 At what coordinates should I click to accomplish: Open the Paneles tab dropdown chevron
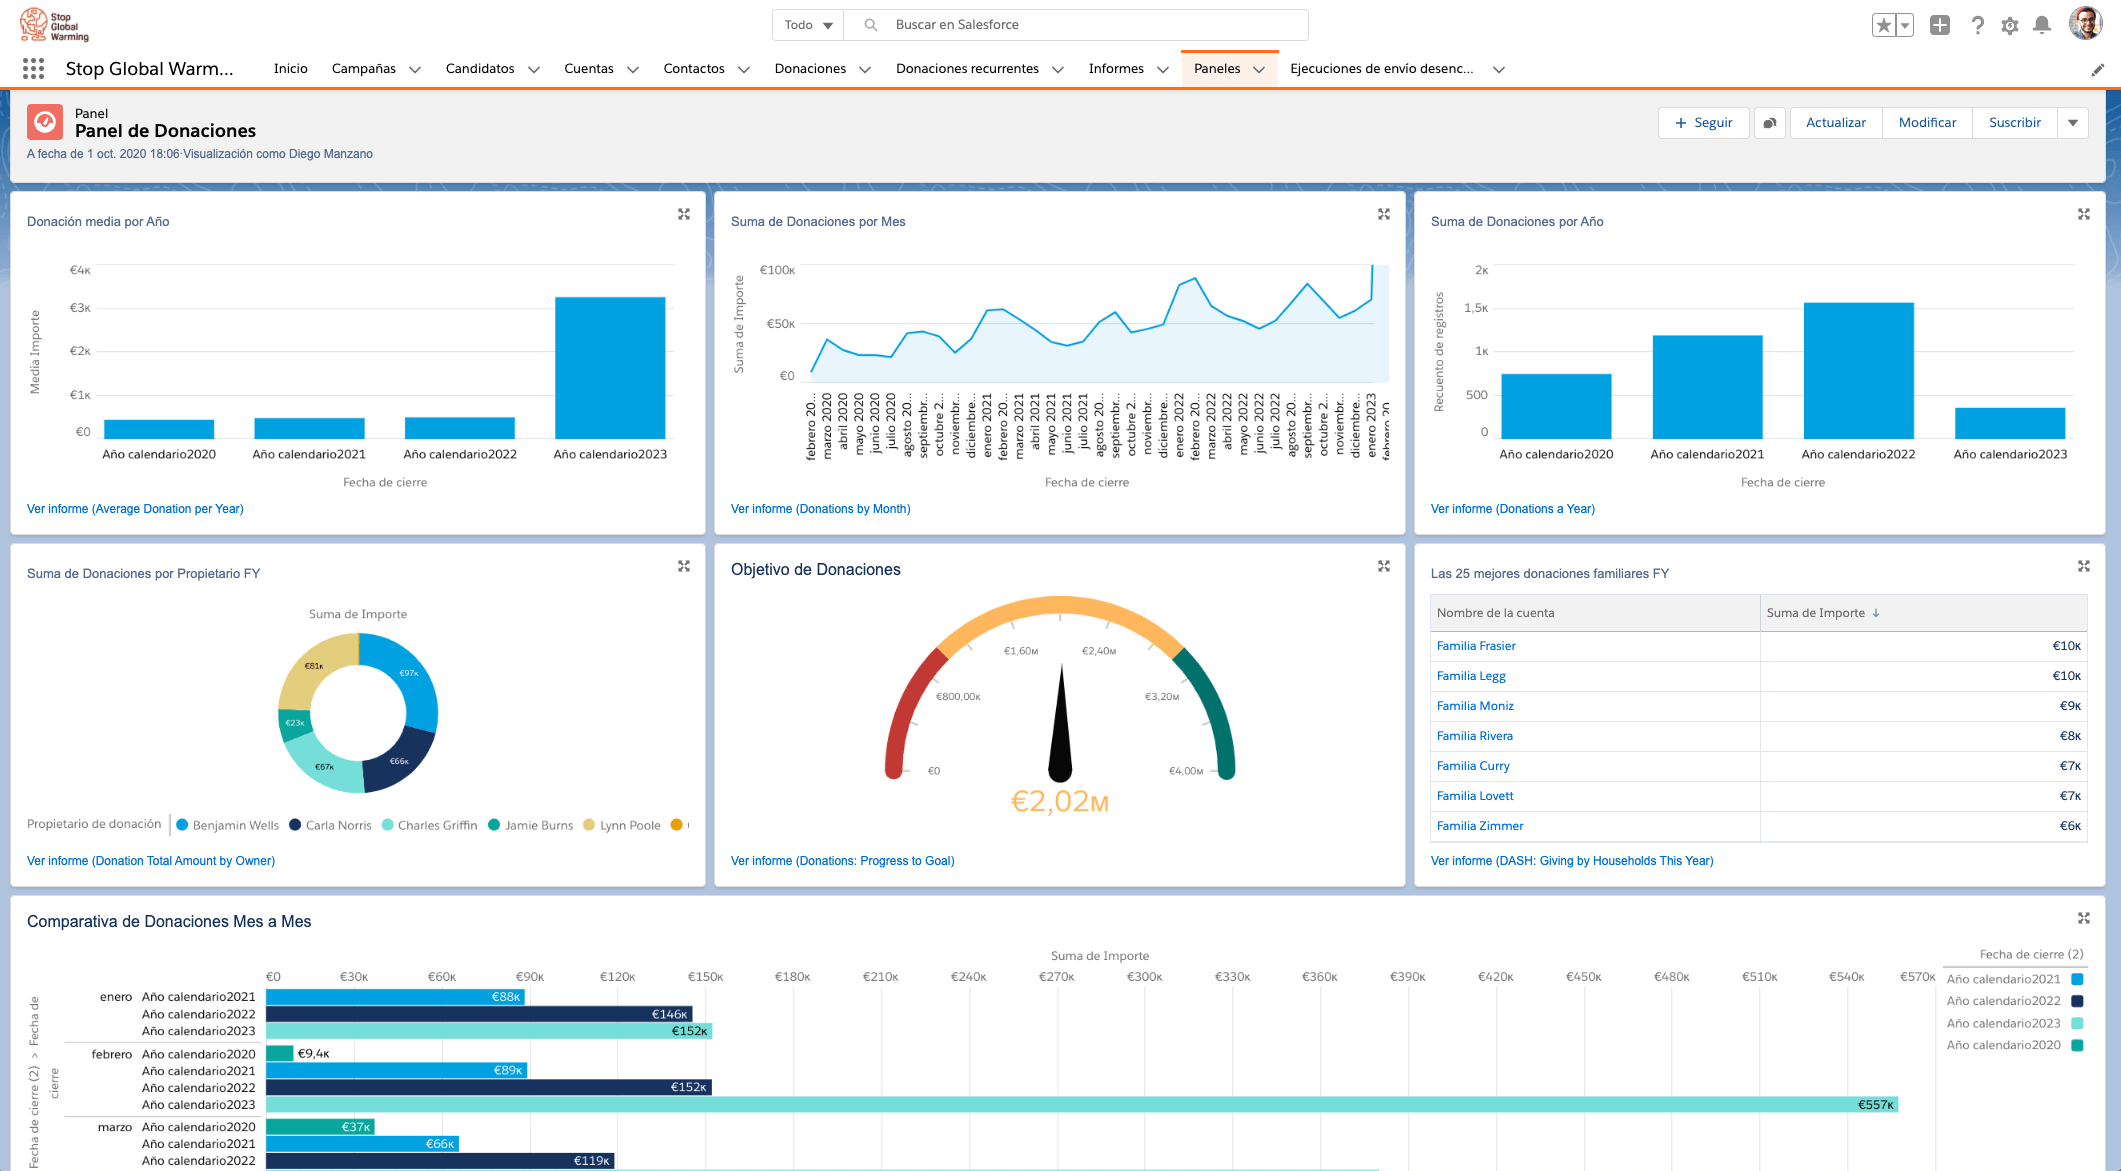pos(1259,69)
